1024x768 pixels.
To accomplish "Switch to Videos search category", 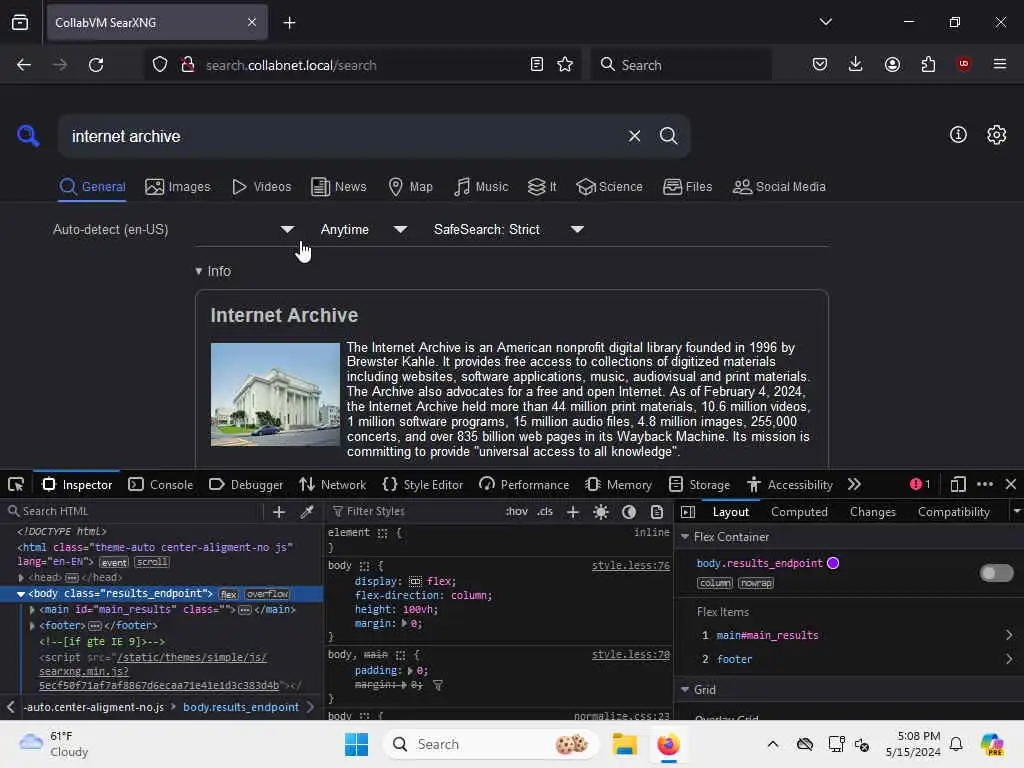I will [x=261, y=187].
